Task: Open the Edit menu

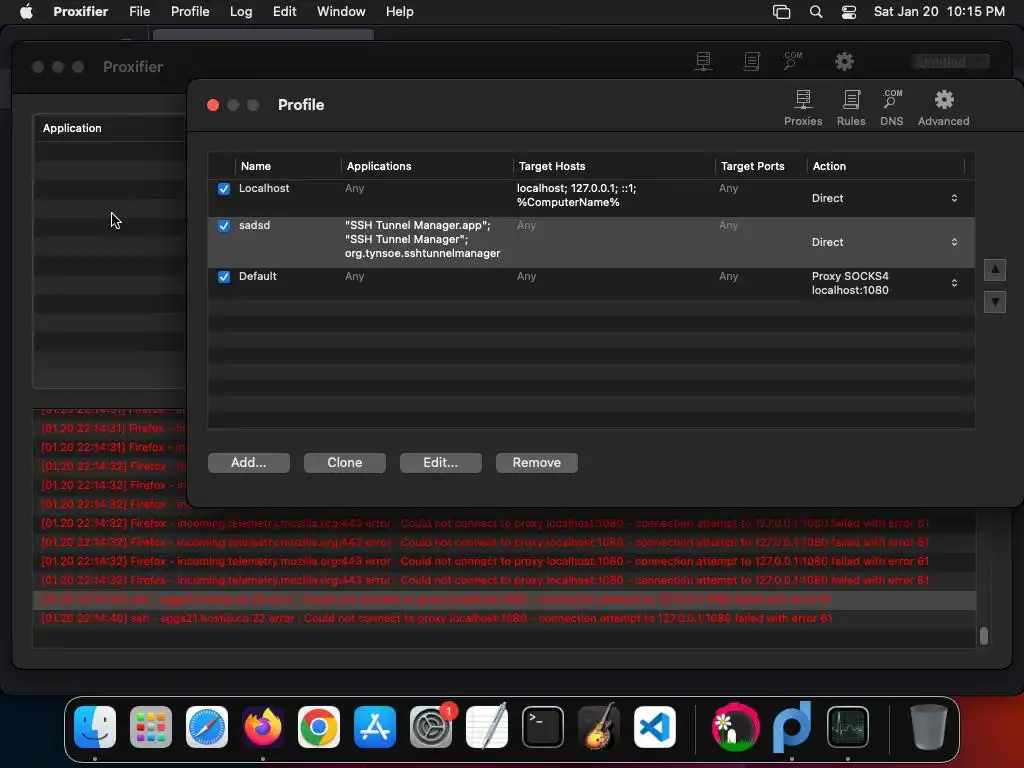Action: point(284,12)
